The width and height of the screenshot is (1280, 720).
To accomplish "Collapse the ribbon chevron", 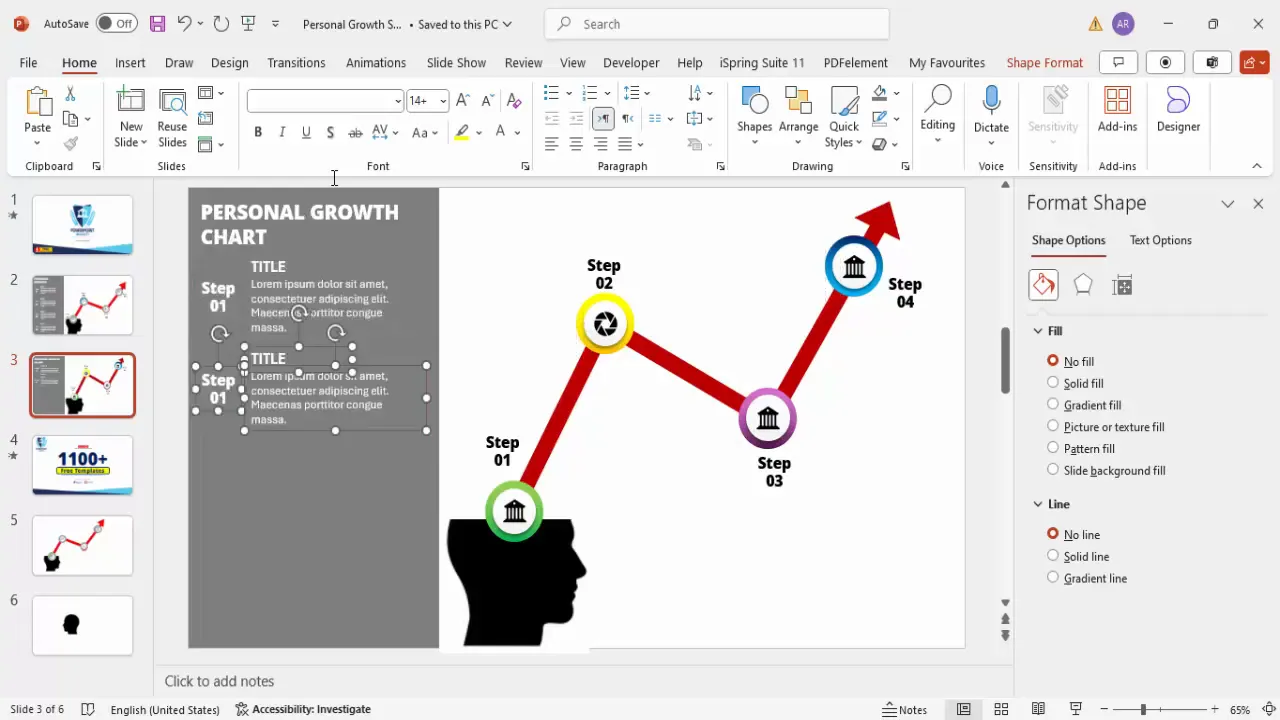I will (1257, 166).
